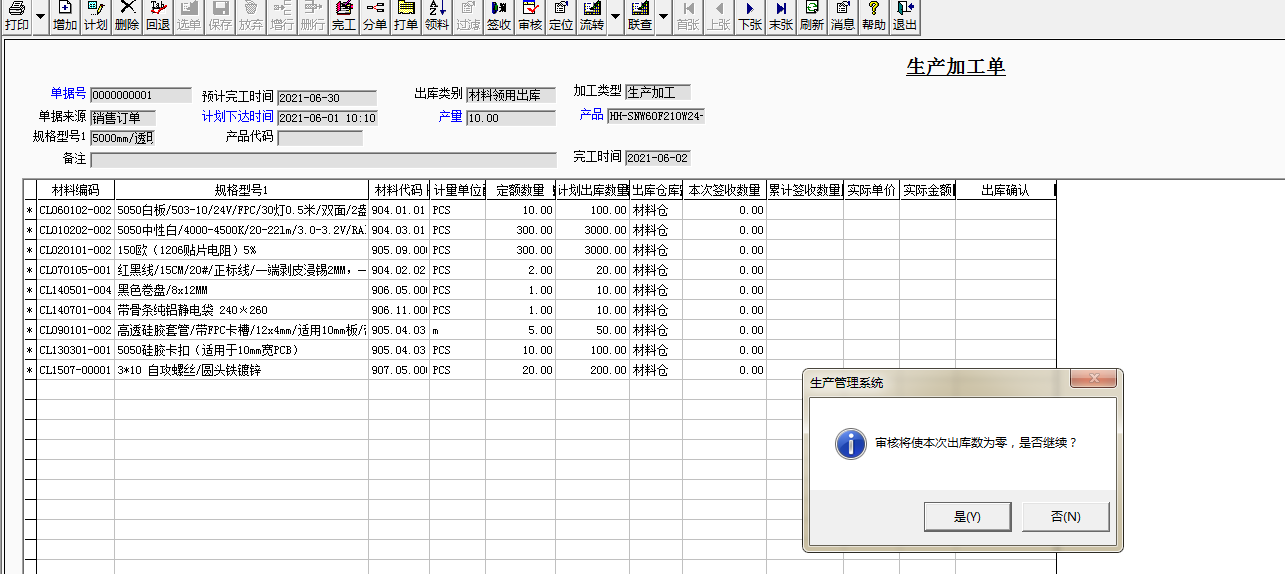Viewport: 1285px width, 574px height.
Task: Click the 出库类别 field 材料领用出库
Action: click(510, 96)
